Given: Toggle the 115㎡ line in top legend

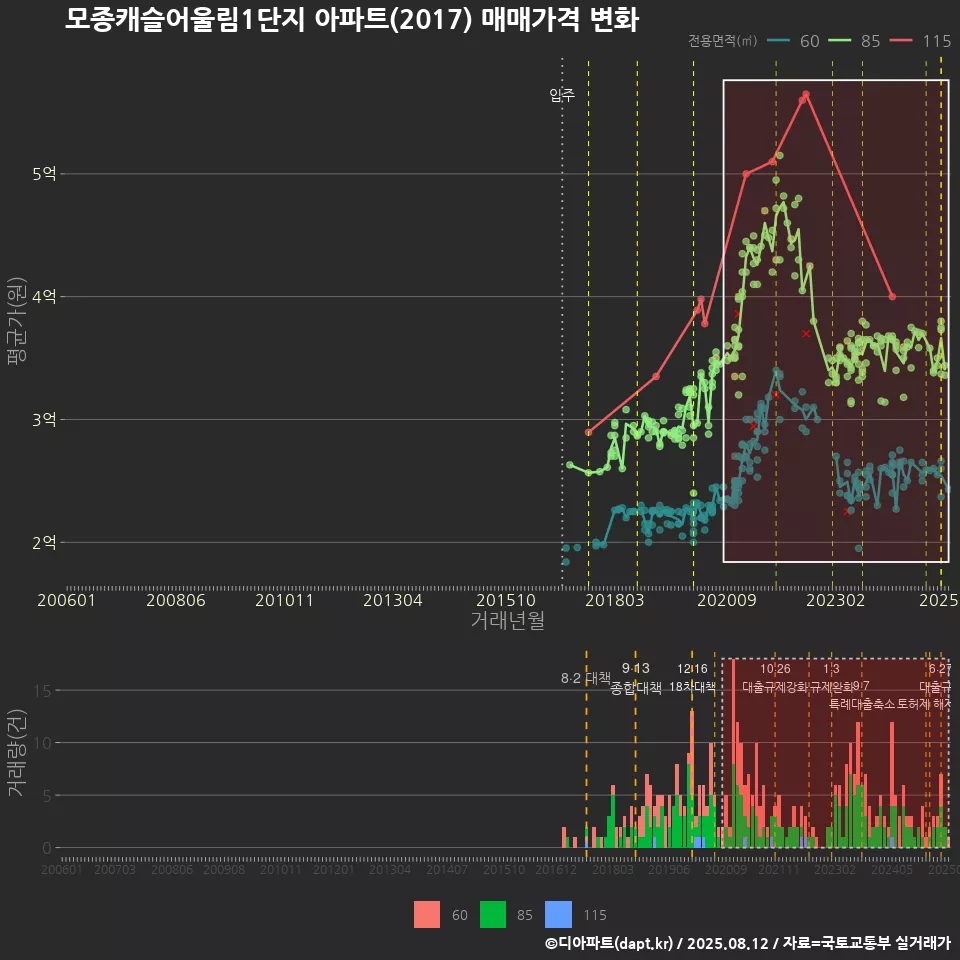Looking at the screenshot, I should 920,41.
